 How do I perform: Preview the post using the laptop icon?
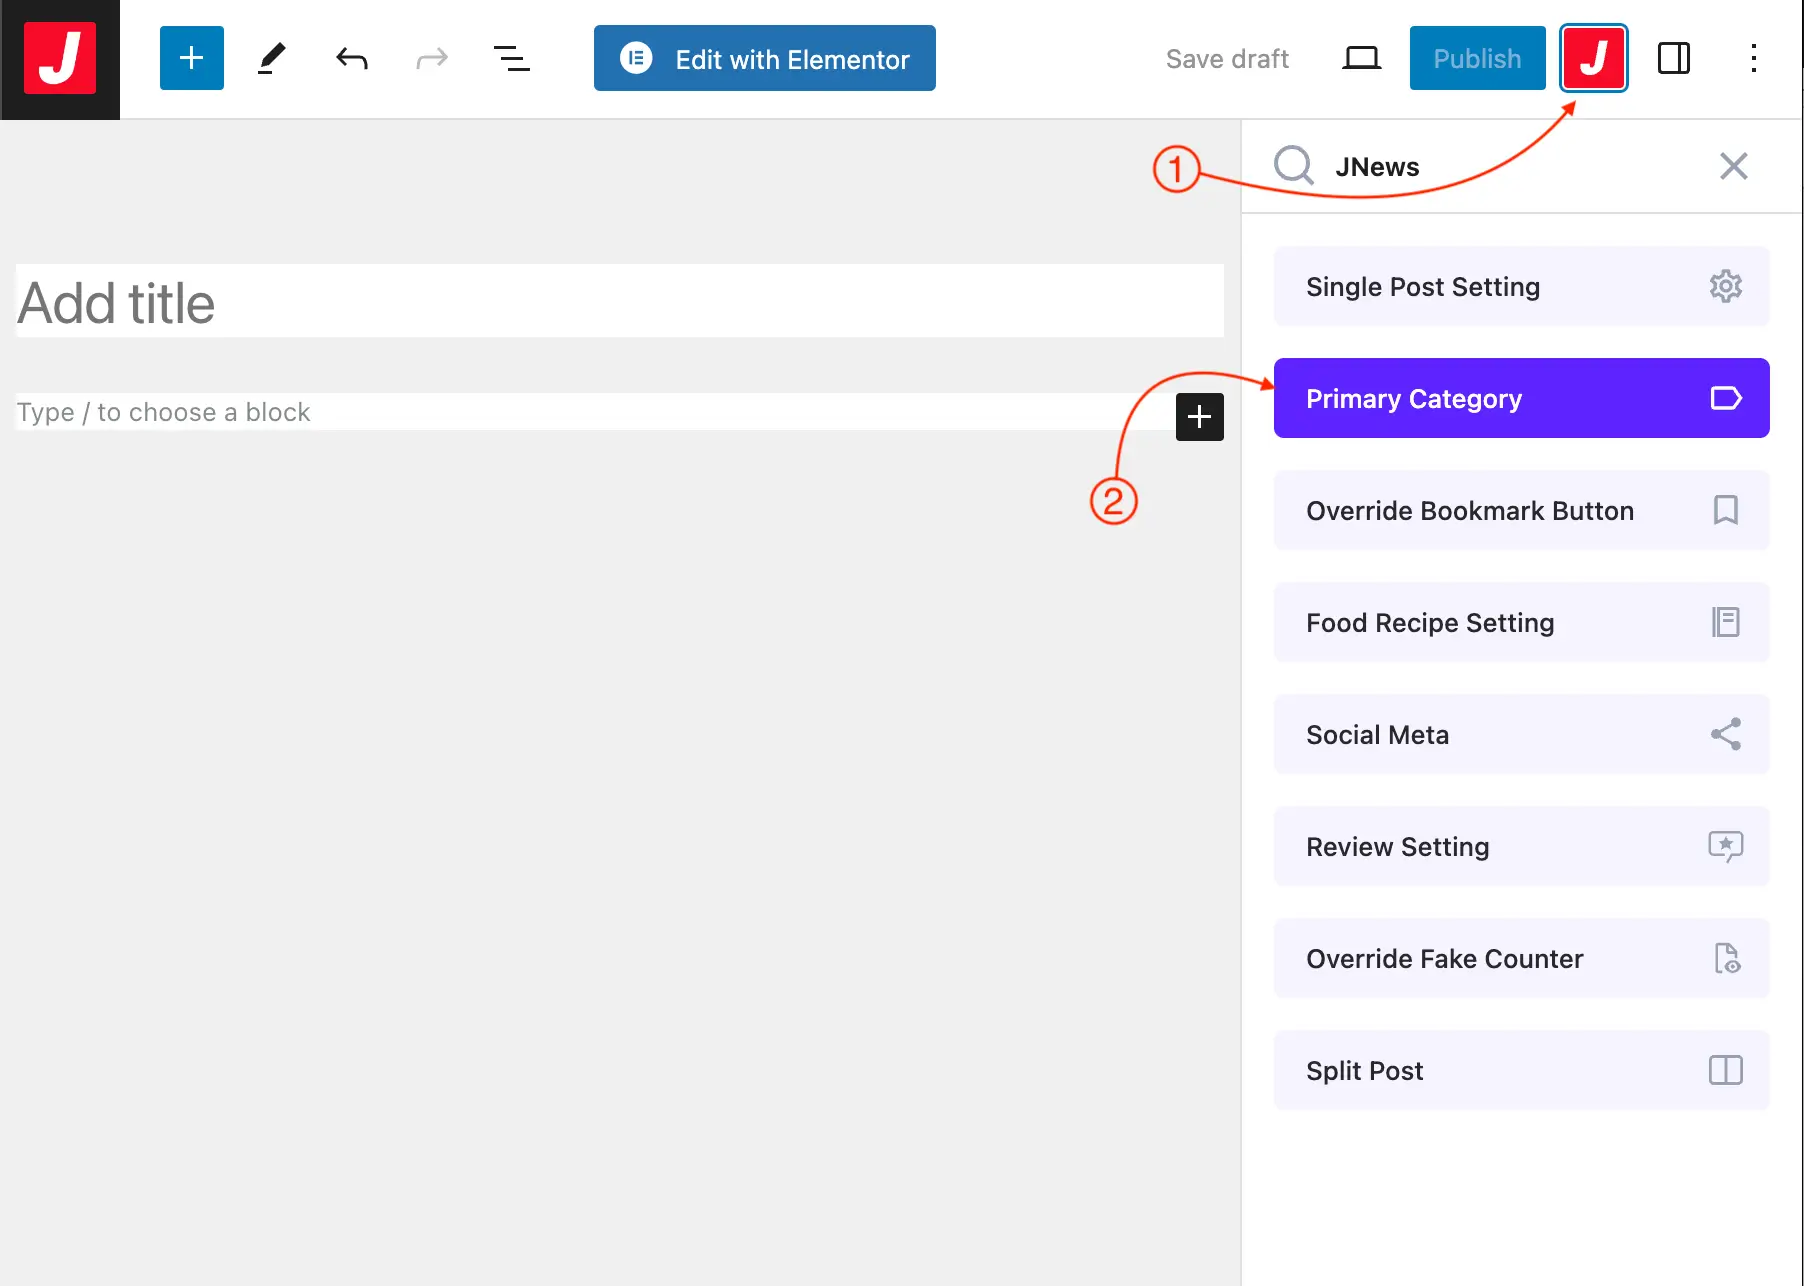1361,59
